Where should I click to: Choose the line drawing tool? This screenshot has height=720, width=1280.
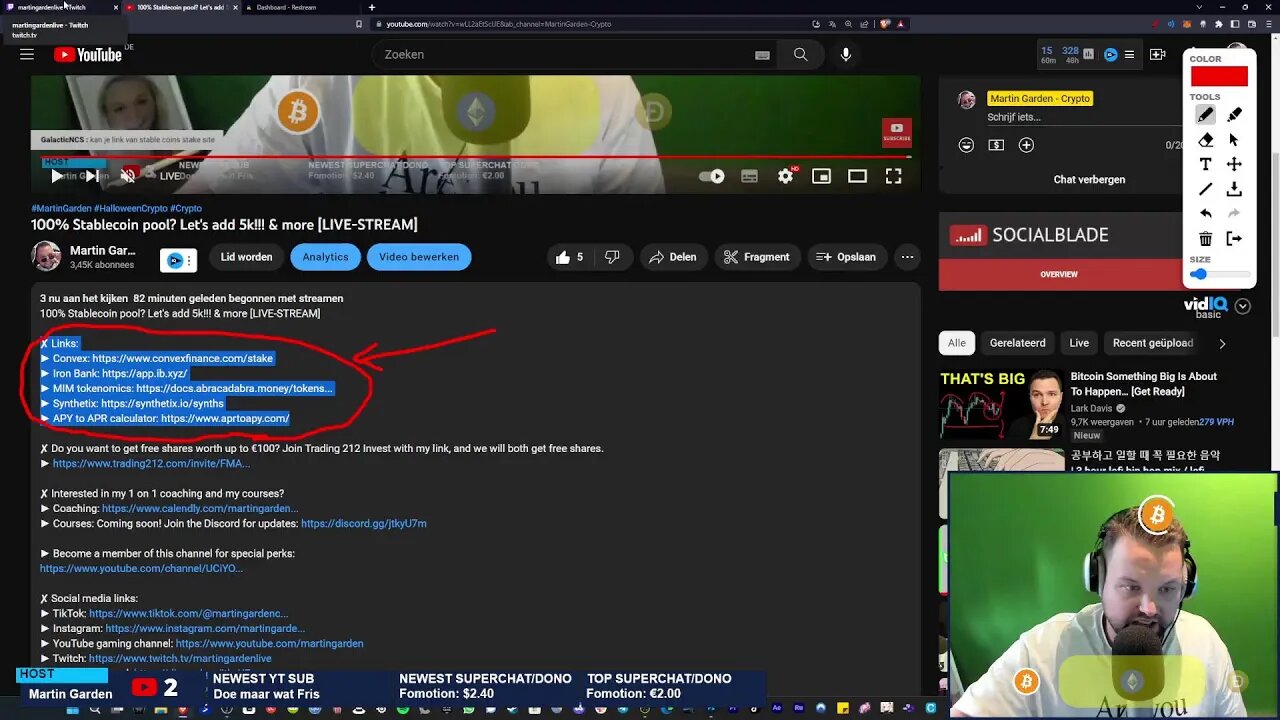point(1206,189)
